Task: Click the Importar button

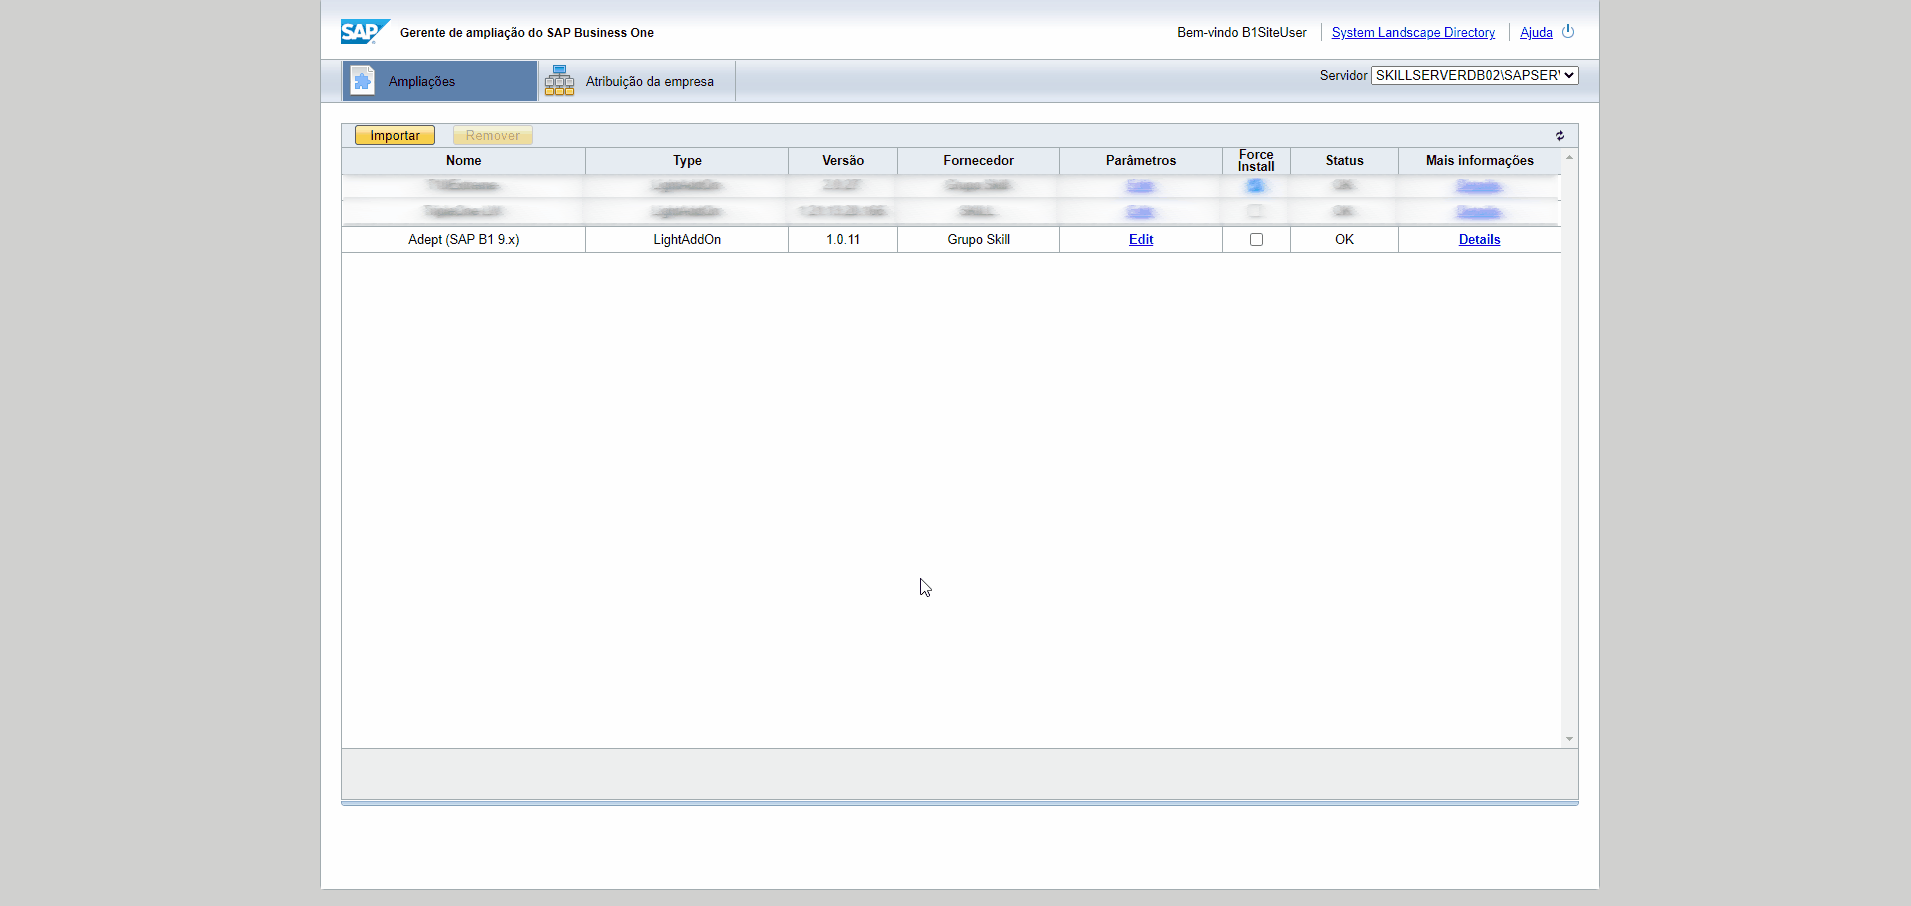Action: point(395,135)
